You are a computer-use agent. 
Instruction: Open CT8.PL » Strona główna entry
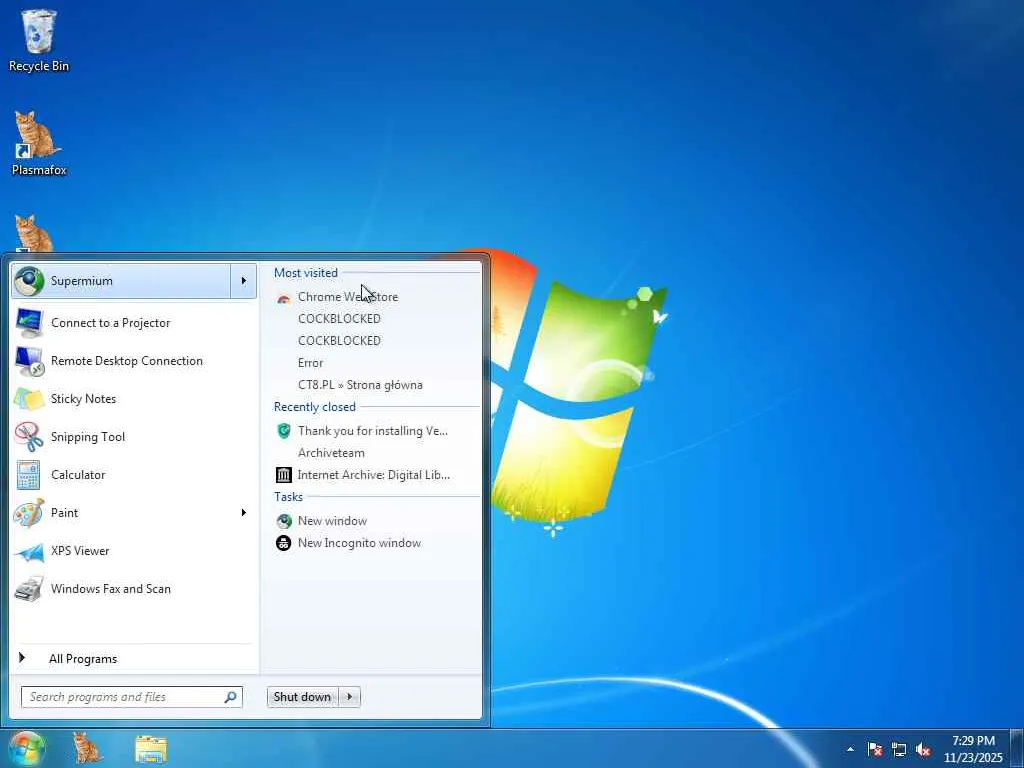click(x=376, y=385)
